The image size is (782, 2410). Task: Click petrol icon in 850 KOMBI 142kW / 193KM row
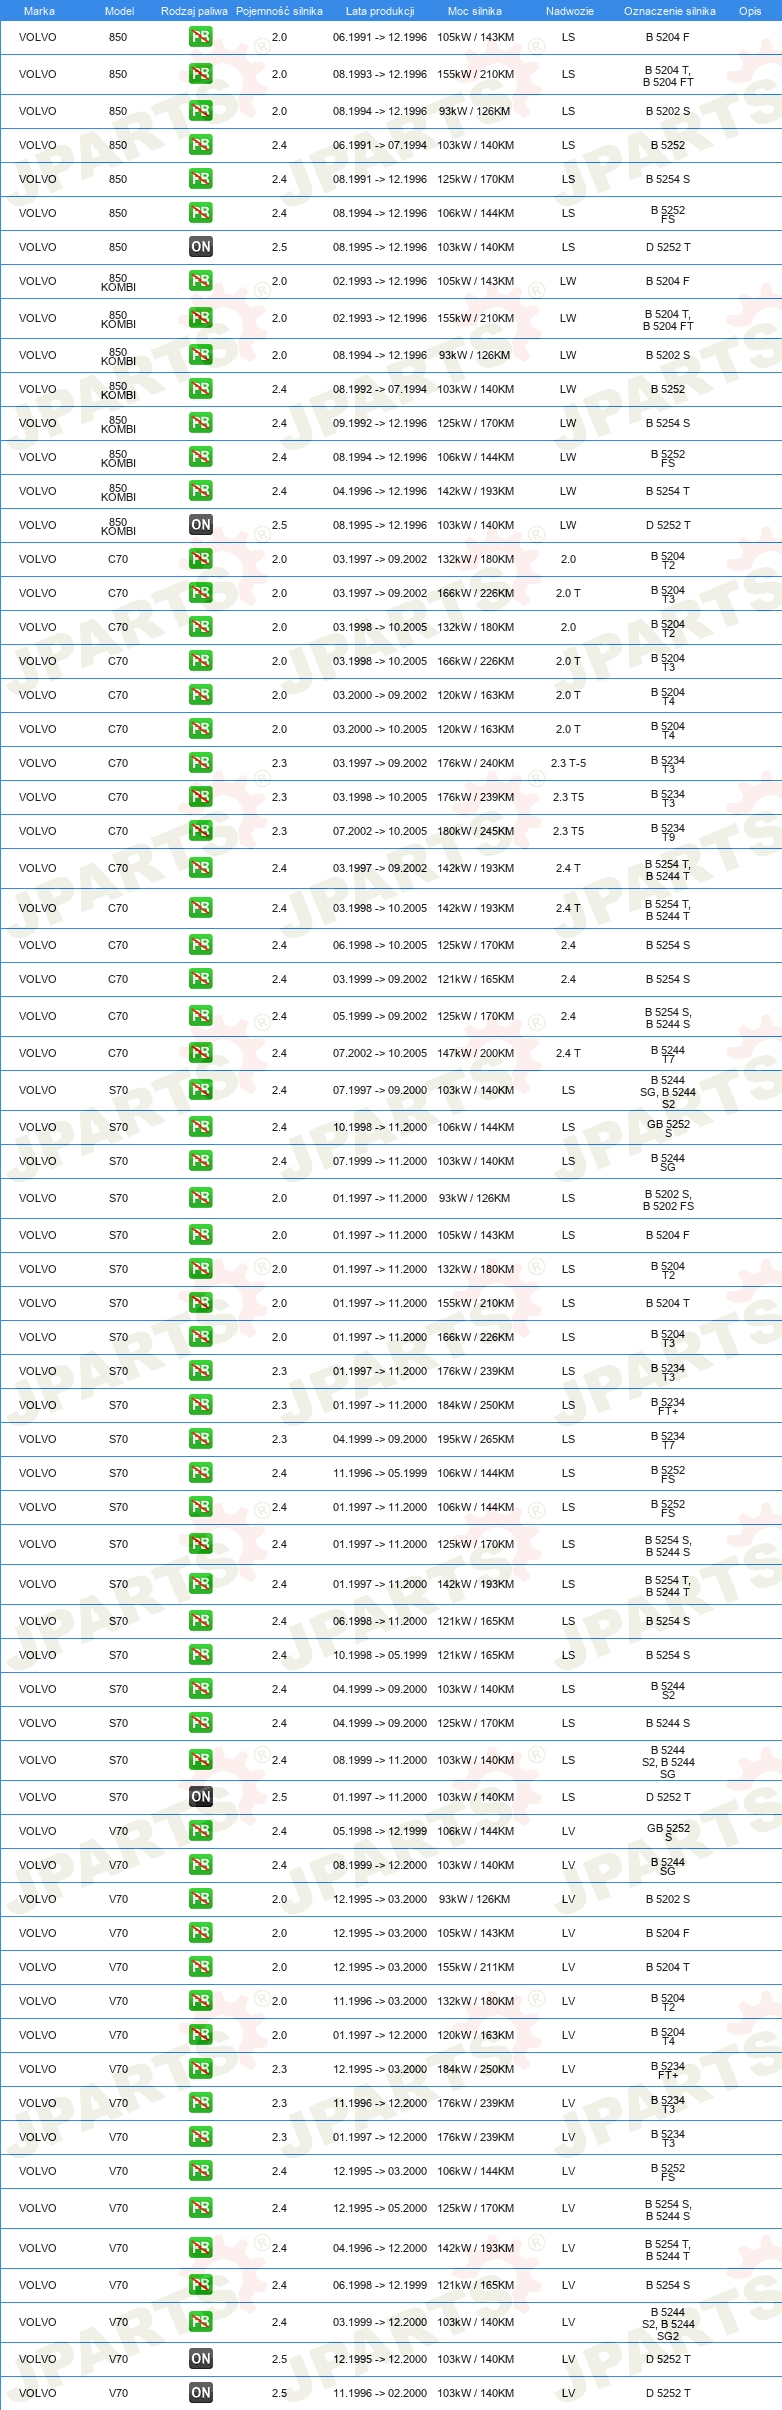pos(201,491)
